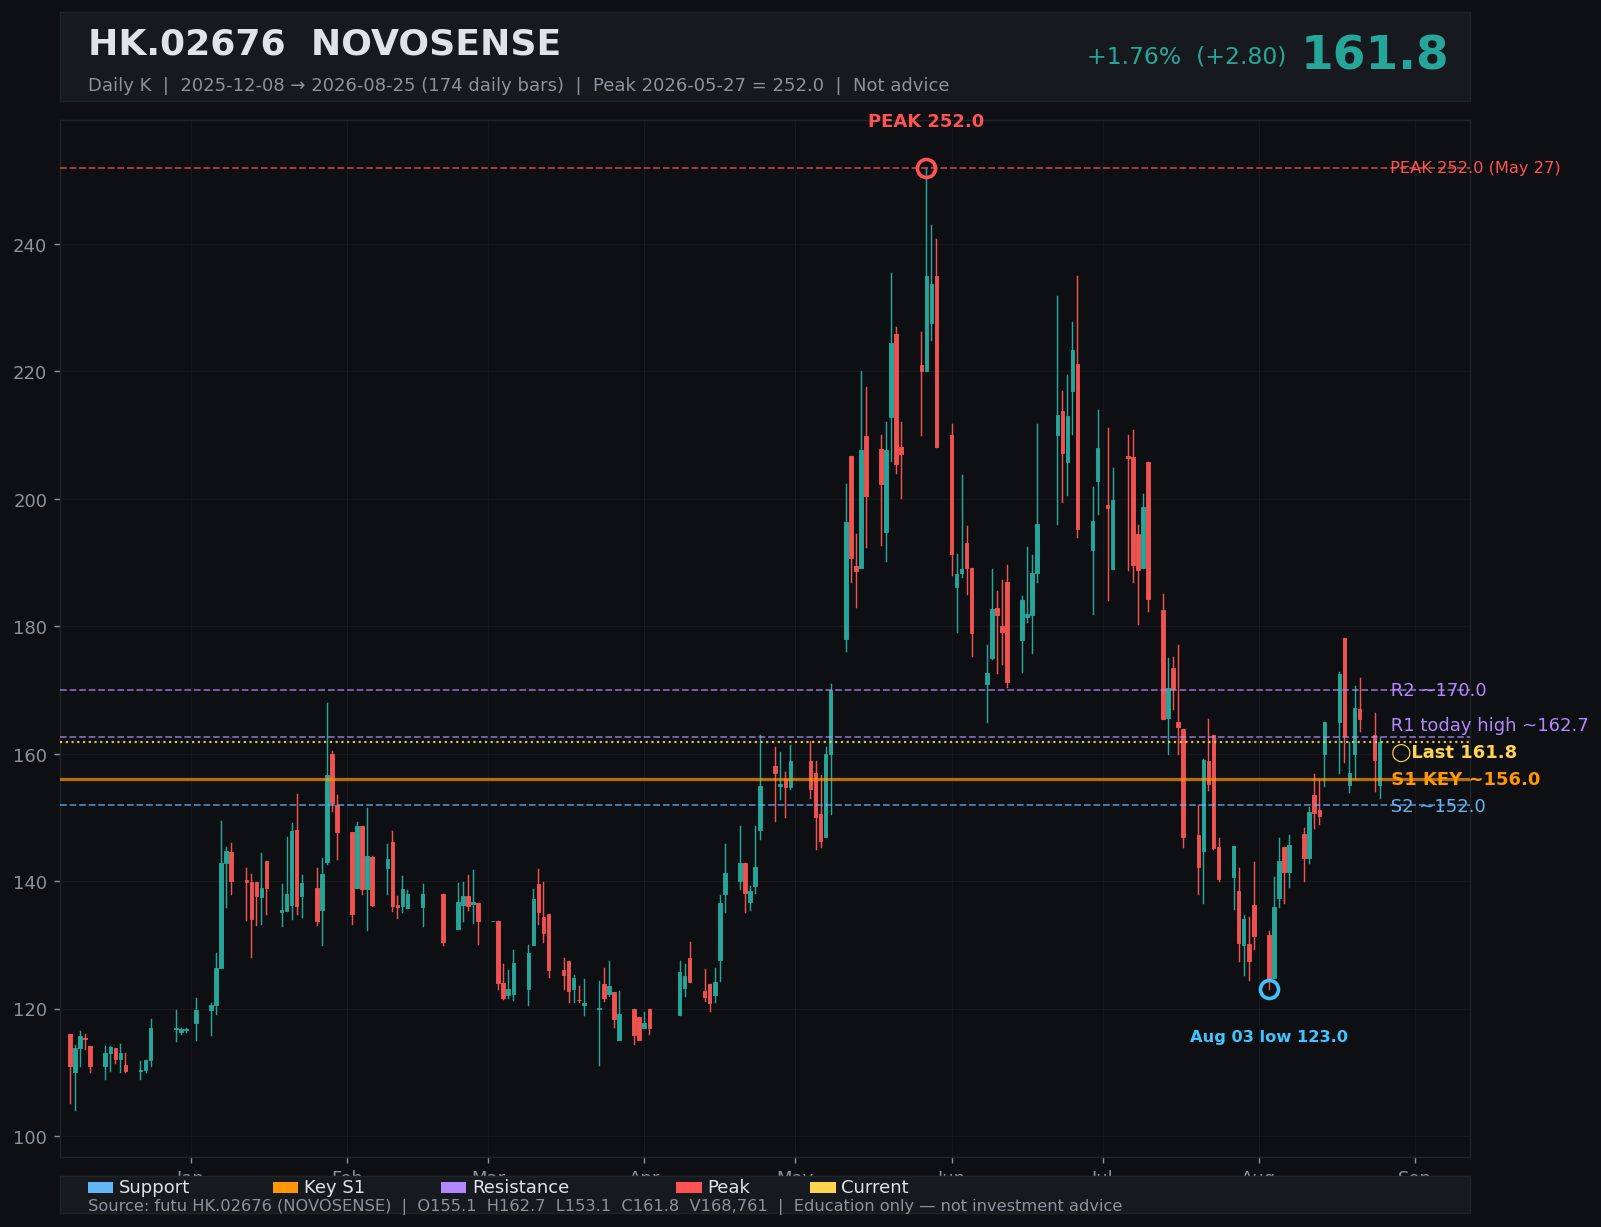Click the 'S1 KEY ~156.0' label

(x=1465, y=779)
